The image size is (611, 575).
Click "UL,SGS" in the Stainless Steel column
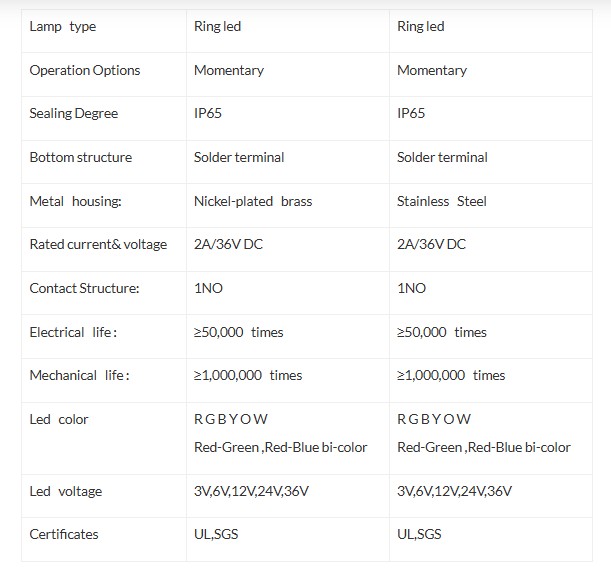tap(419, 534)
